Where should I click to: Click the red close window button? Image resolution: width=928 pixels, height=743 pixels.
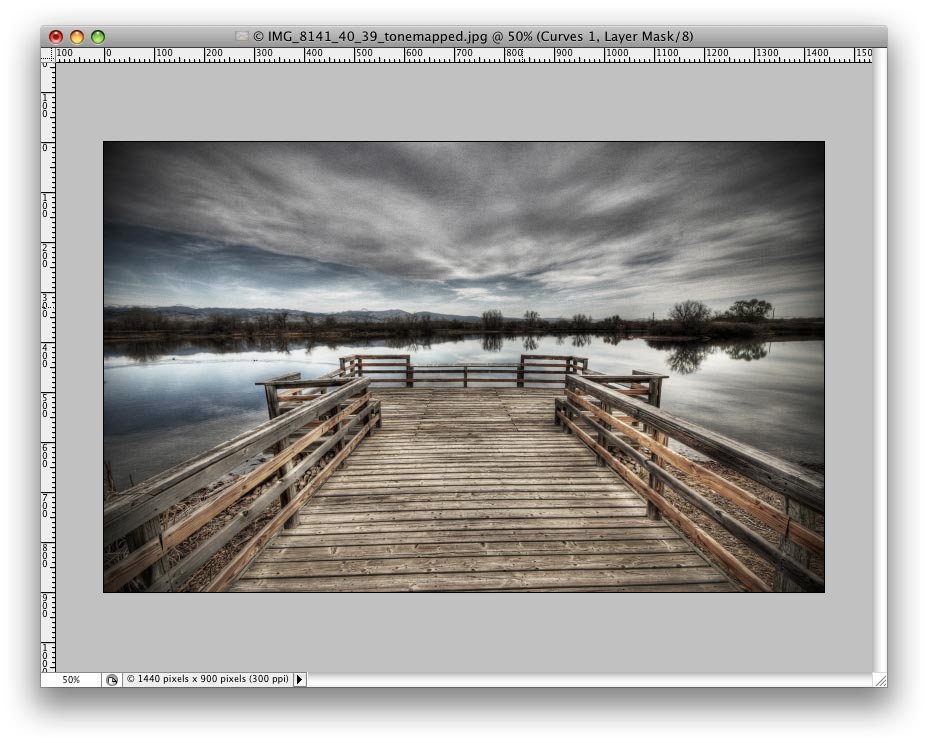point(56,37)
